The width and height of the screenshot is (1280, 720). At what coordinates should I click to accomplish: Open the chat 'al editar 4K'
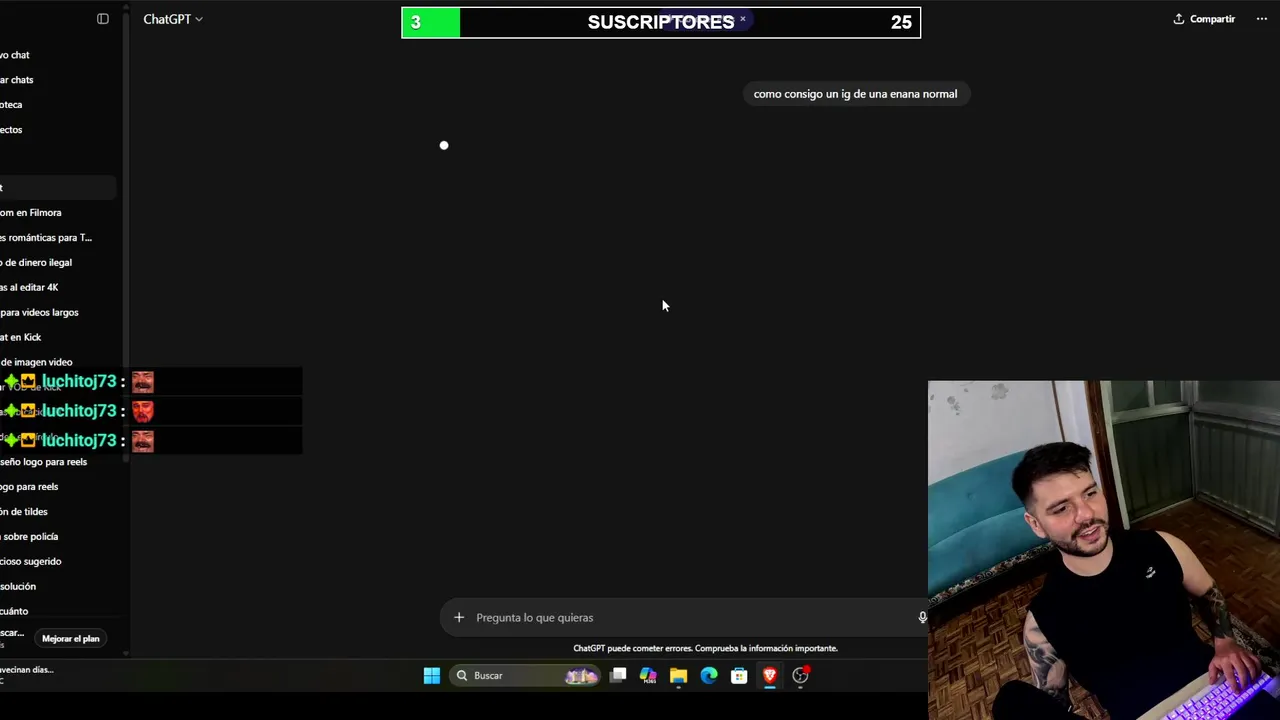point(30,287)
